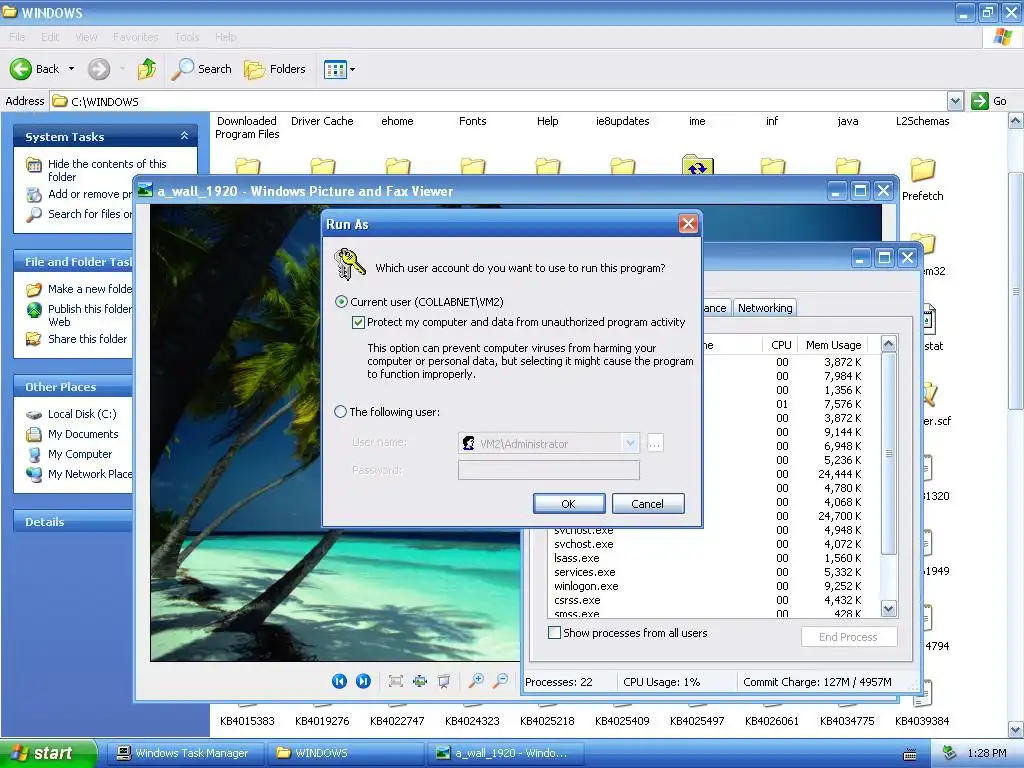
Task: Collapse the System Tasks panel
Action: 184,136
